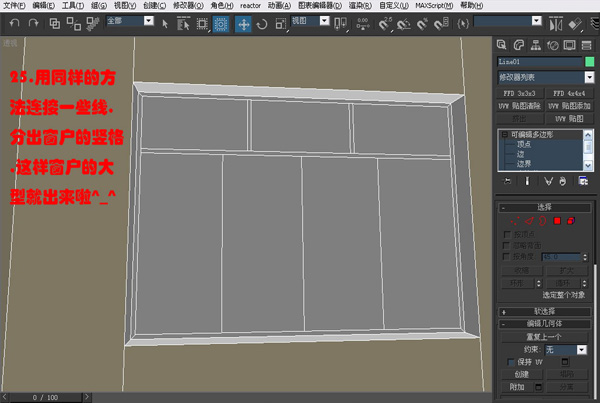Screen dimensions: 600x403
Task: Switch to the Modify panel tab
Action: [518, 45]
